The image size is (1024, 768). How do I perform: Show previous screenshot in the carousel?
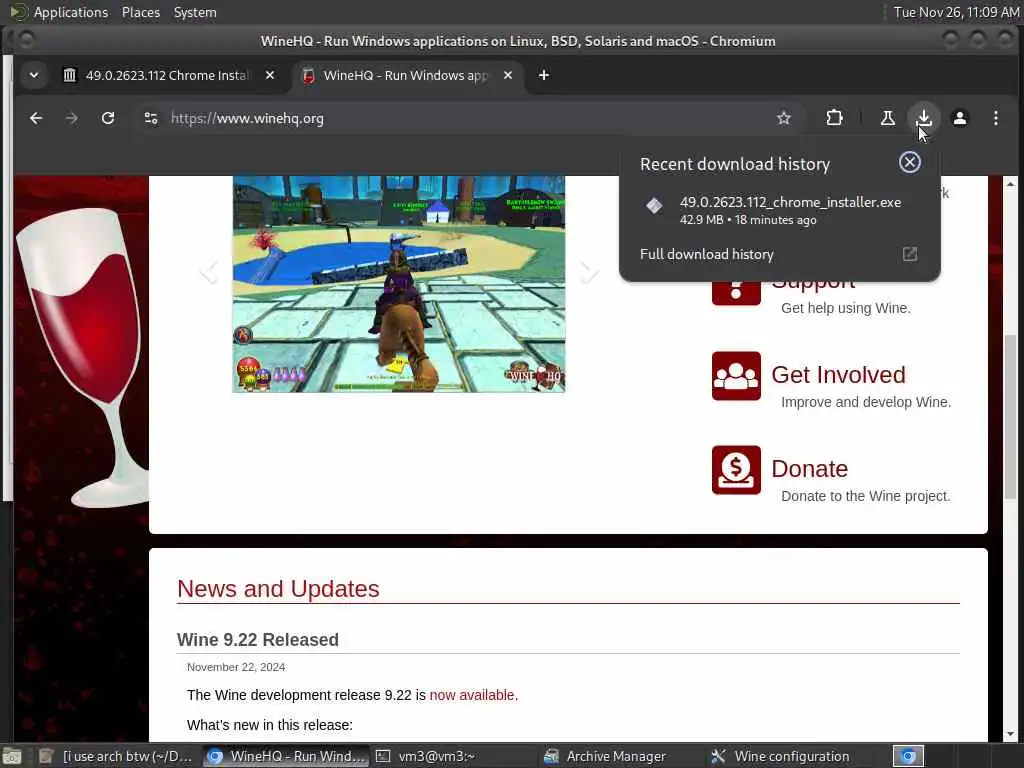209,270
